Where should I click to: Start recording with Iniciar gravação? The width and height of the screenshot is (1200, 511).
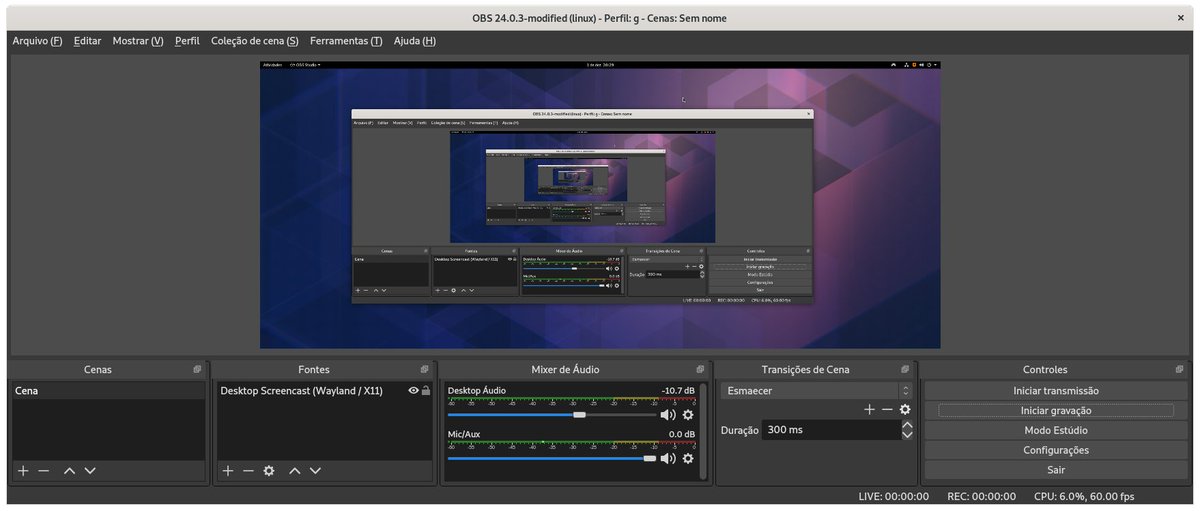coord(1056,410)
